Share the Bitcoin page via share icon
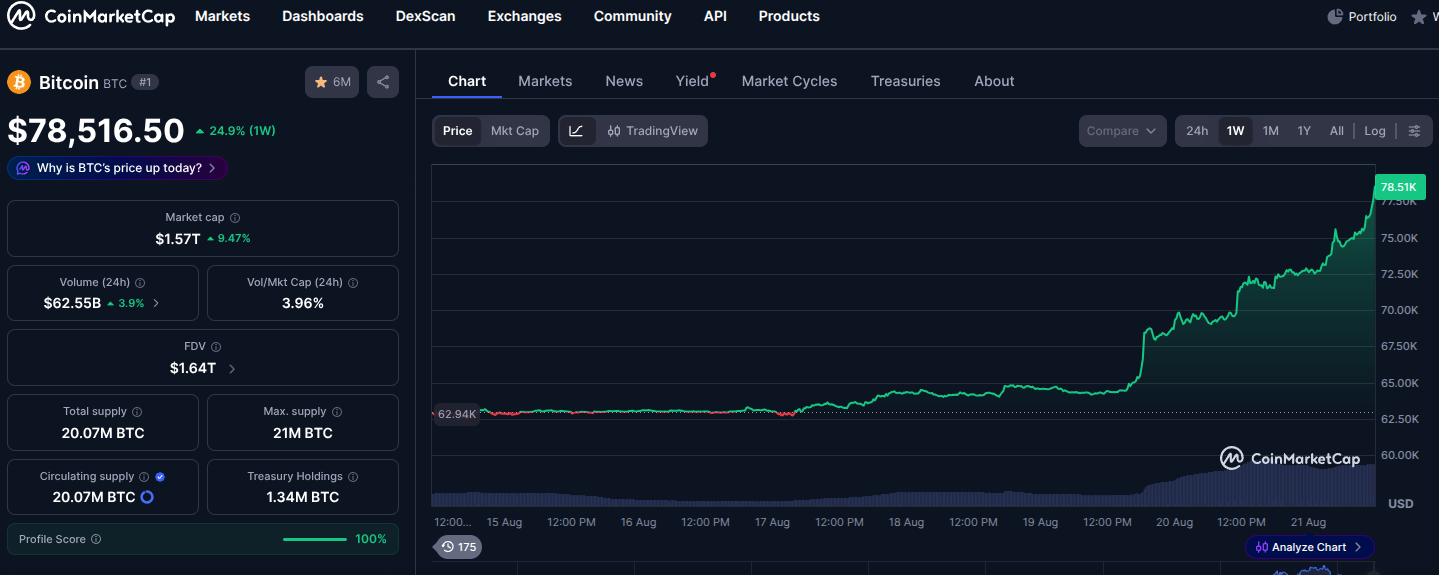Screen dimensions: 1439x575 click(x=383, y=82)
